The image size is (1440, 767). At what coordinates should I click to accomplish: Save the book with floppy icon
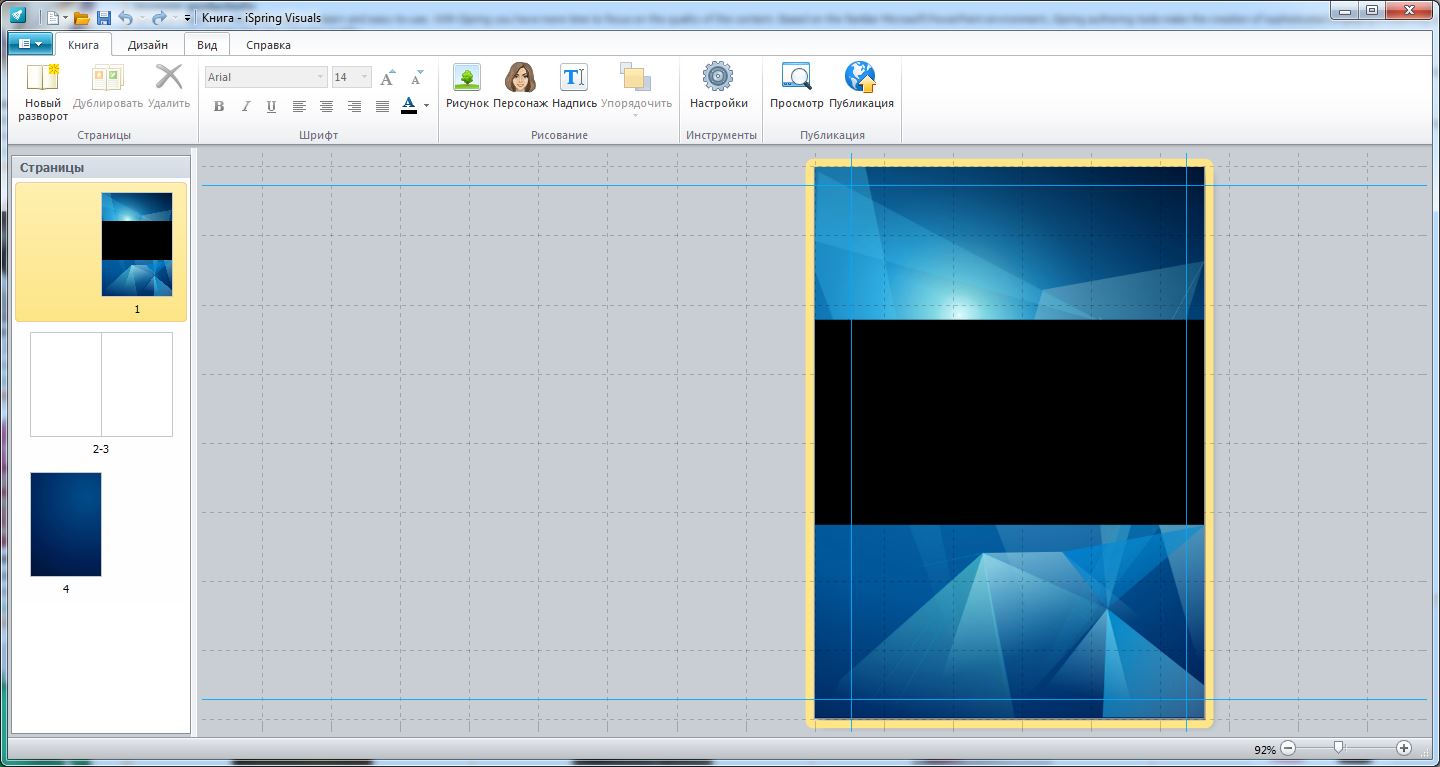[103, 18]
